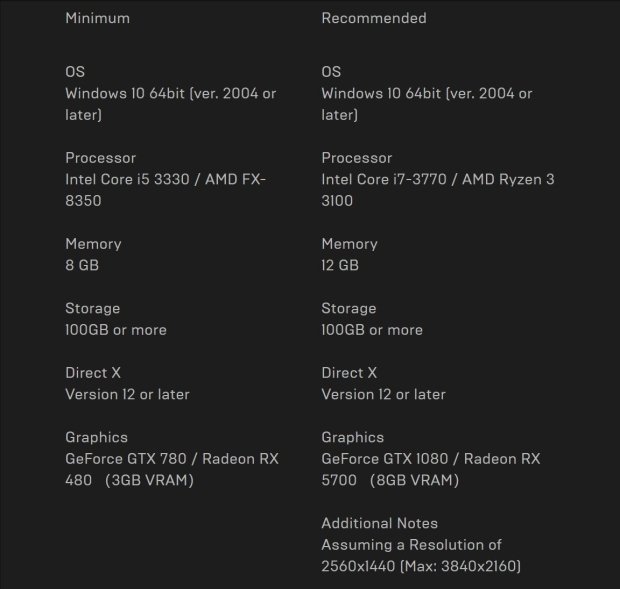Select the Minimum requirements heading
Image resolution: width=620 pixels, height=589 pixels.
[x=97, y=18]
